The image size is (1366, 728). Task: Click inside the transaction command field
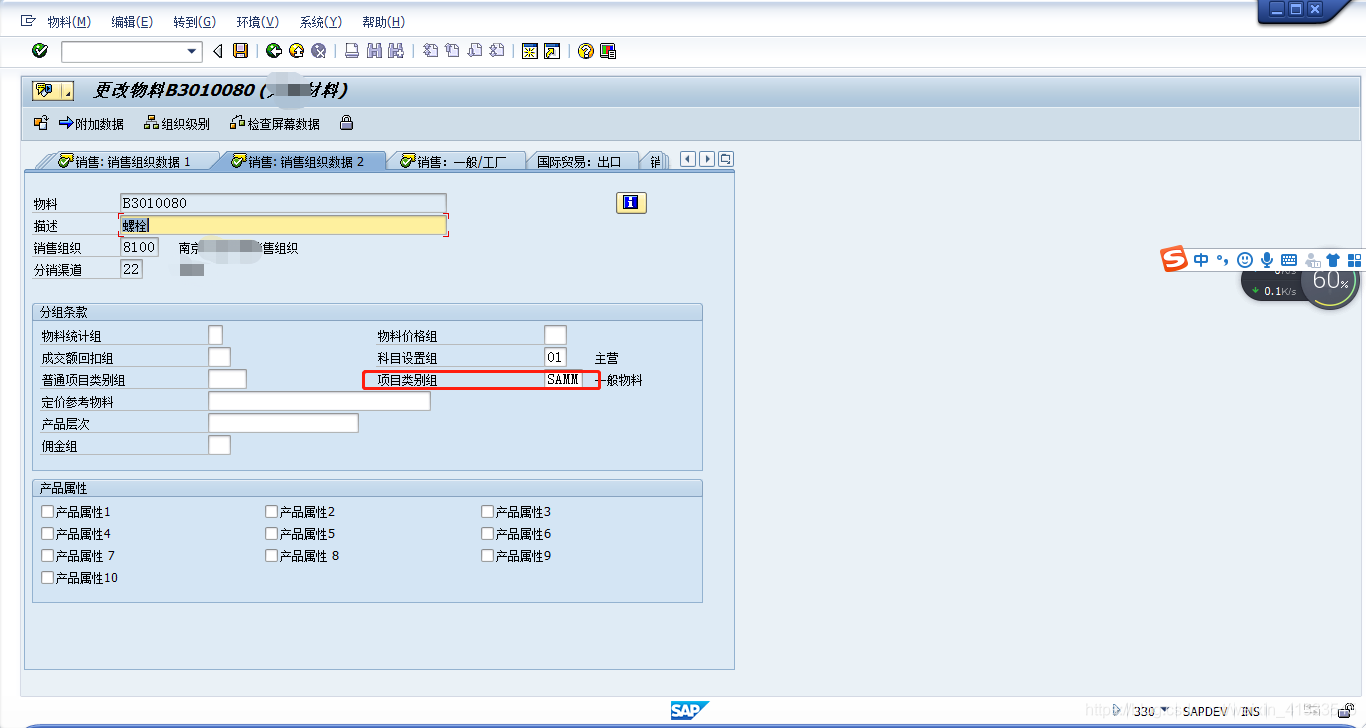pyautogui.click(x=124, y=51)
